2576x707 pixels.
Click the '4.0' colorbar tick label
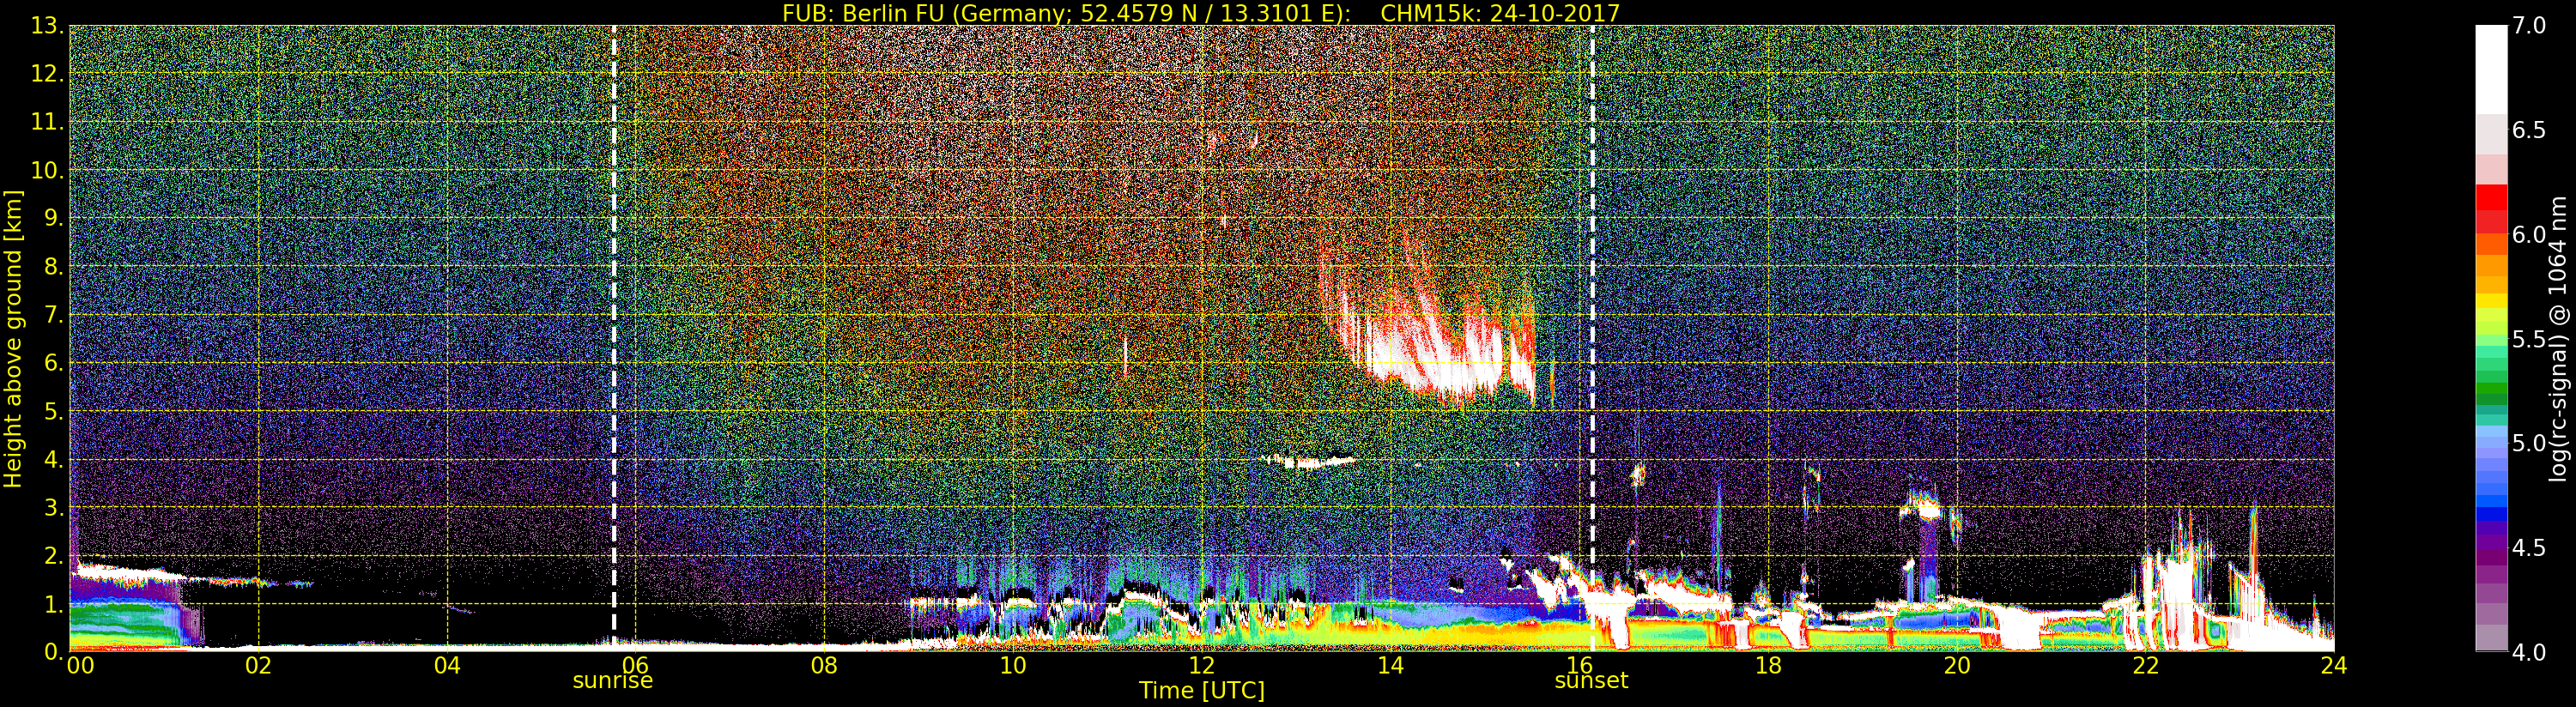2528,652
